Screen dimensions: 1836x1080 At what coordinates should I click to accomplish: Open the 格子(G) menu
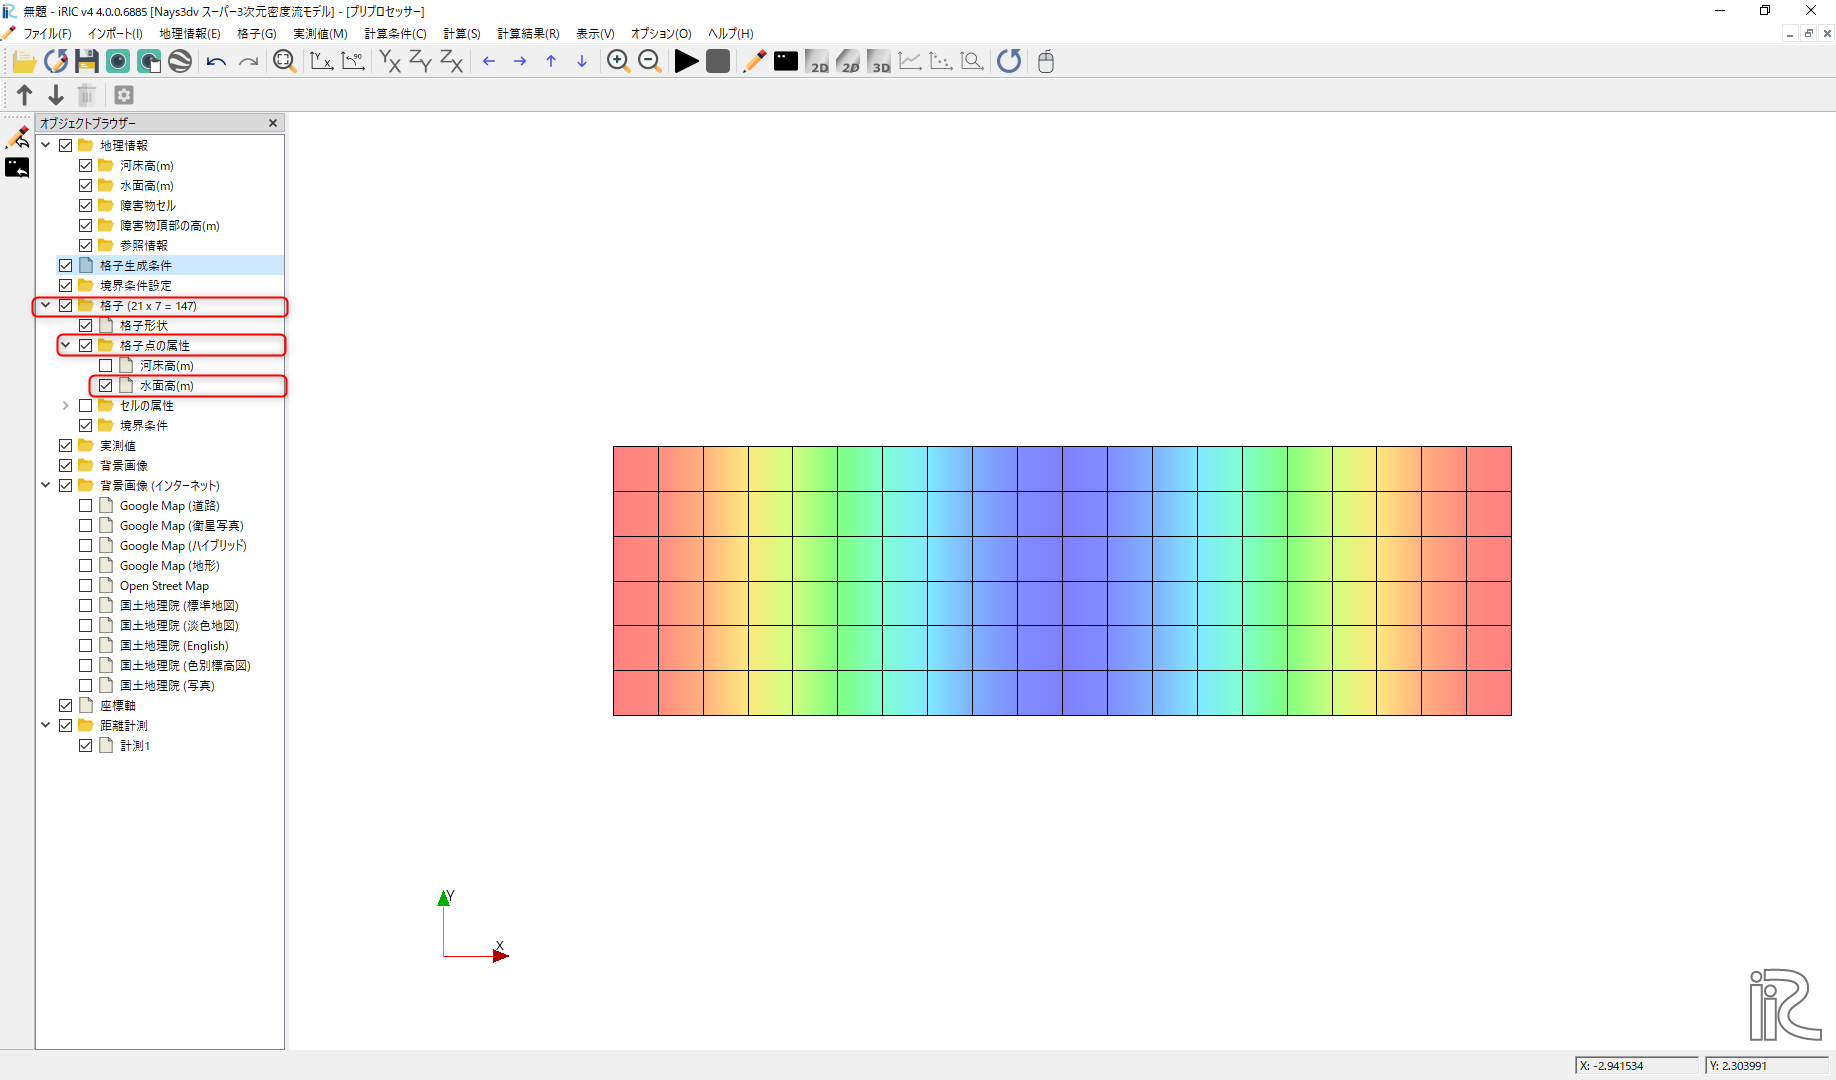click(x=257, y=34)
